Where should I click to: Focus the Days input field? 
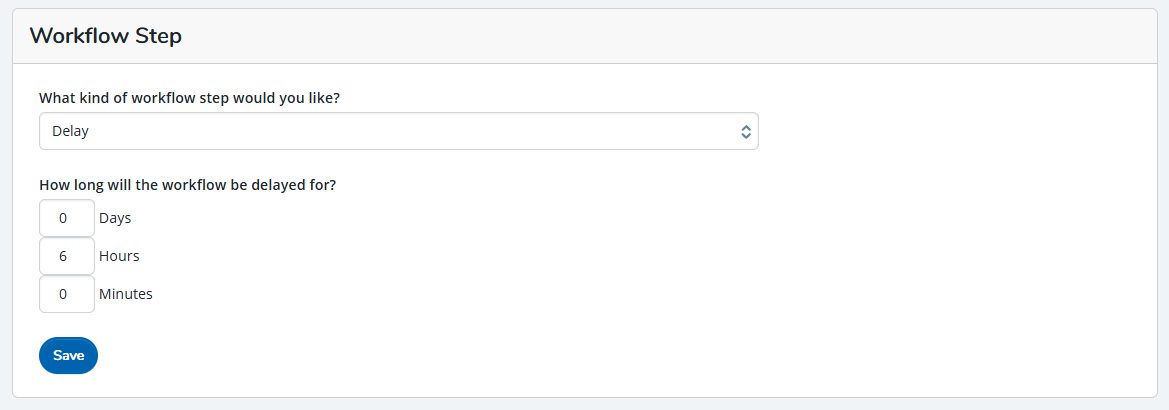66,218
